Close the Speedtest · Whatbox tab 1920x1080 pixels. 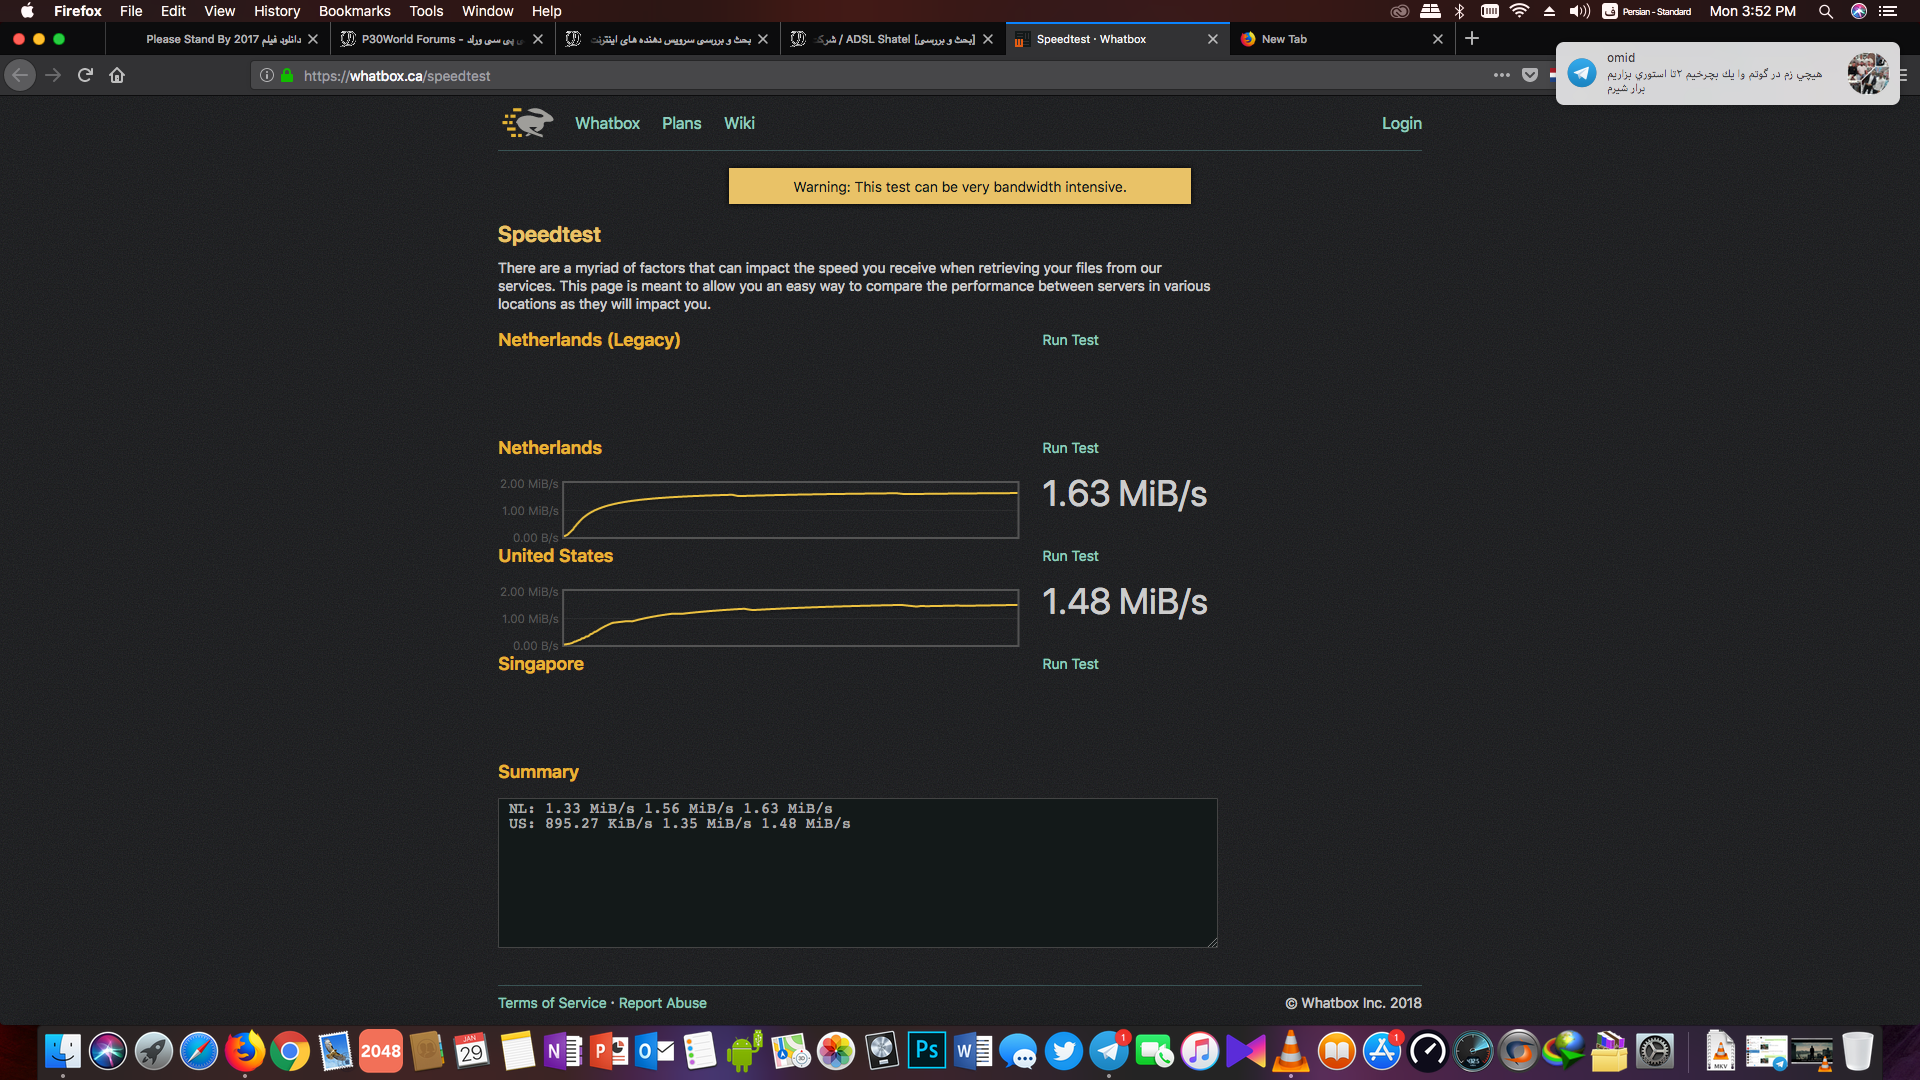point(1213,39)
